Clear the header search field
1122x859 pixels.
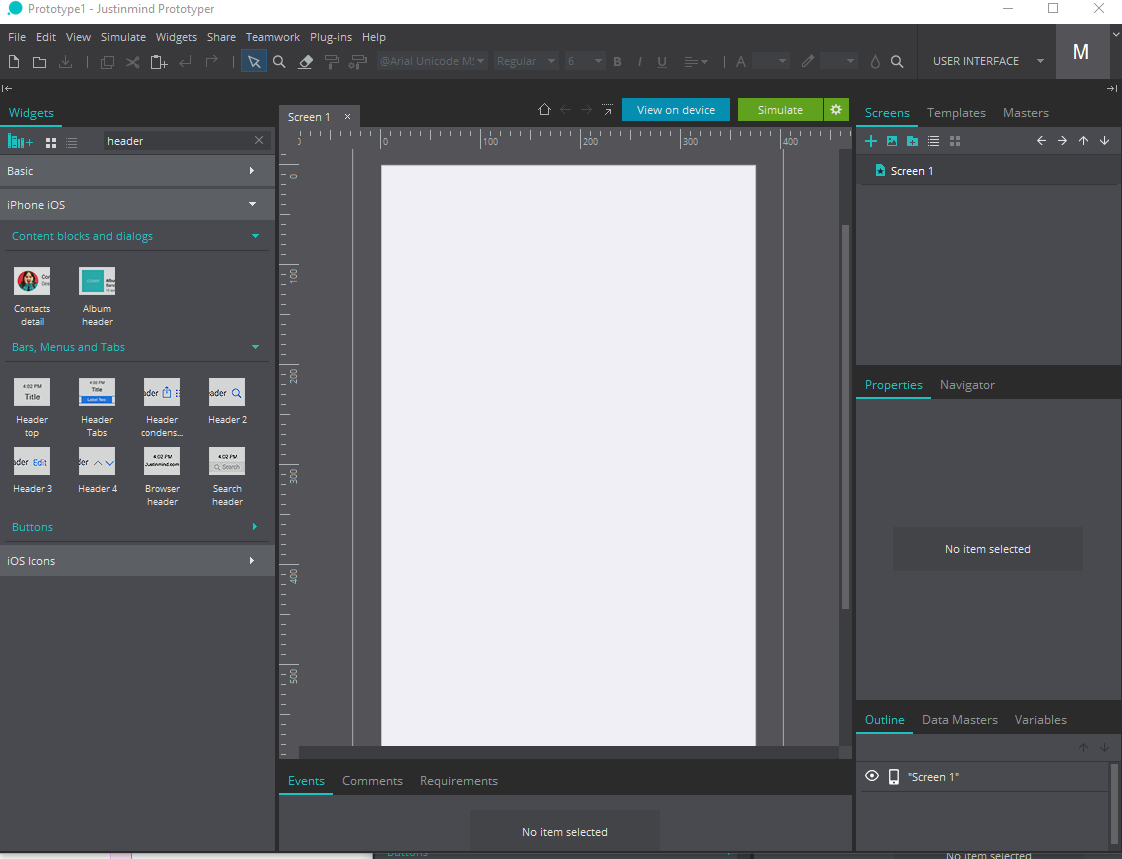pos(259,141)
